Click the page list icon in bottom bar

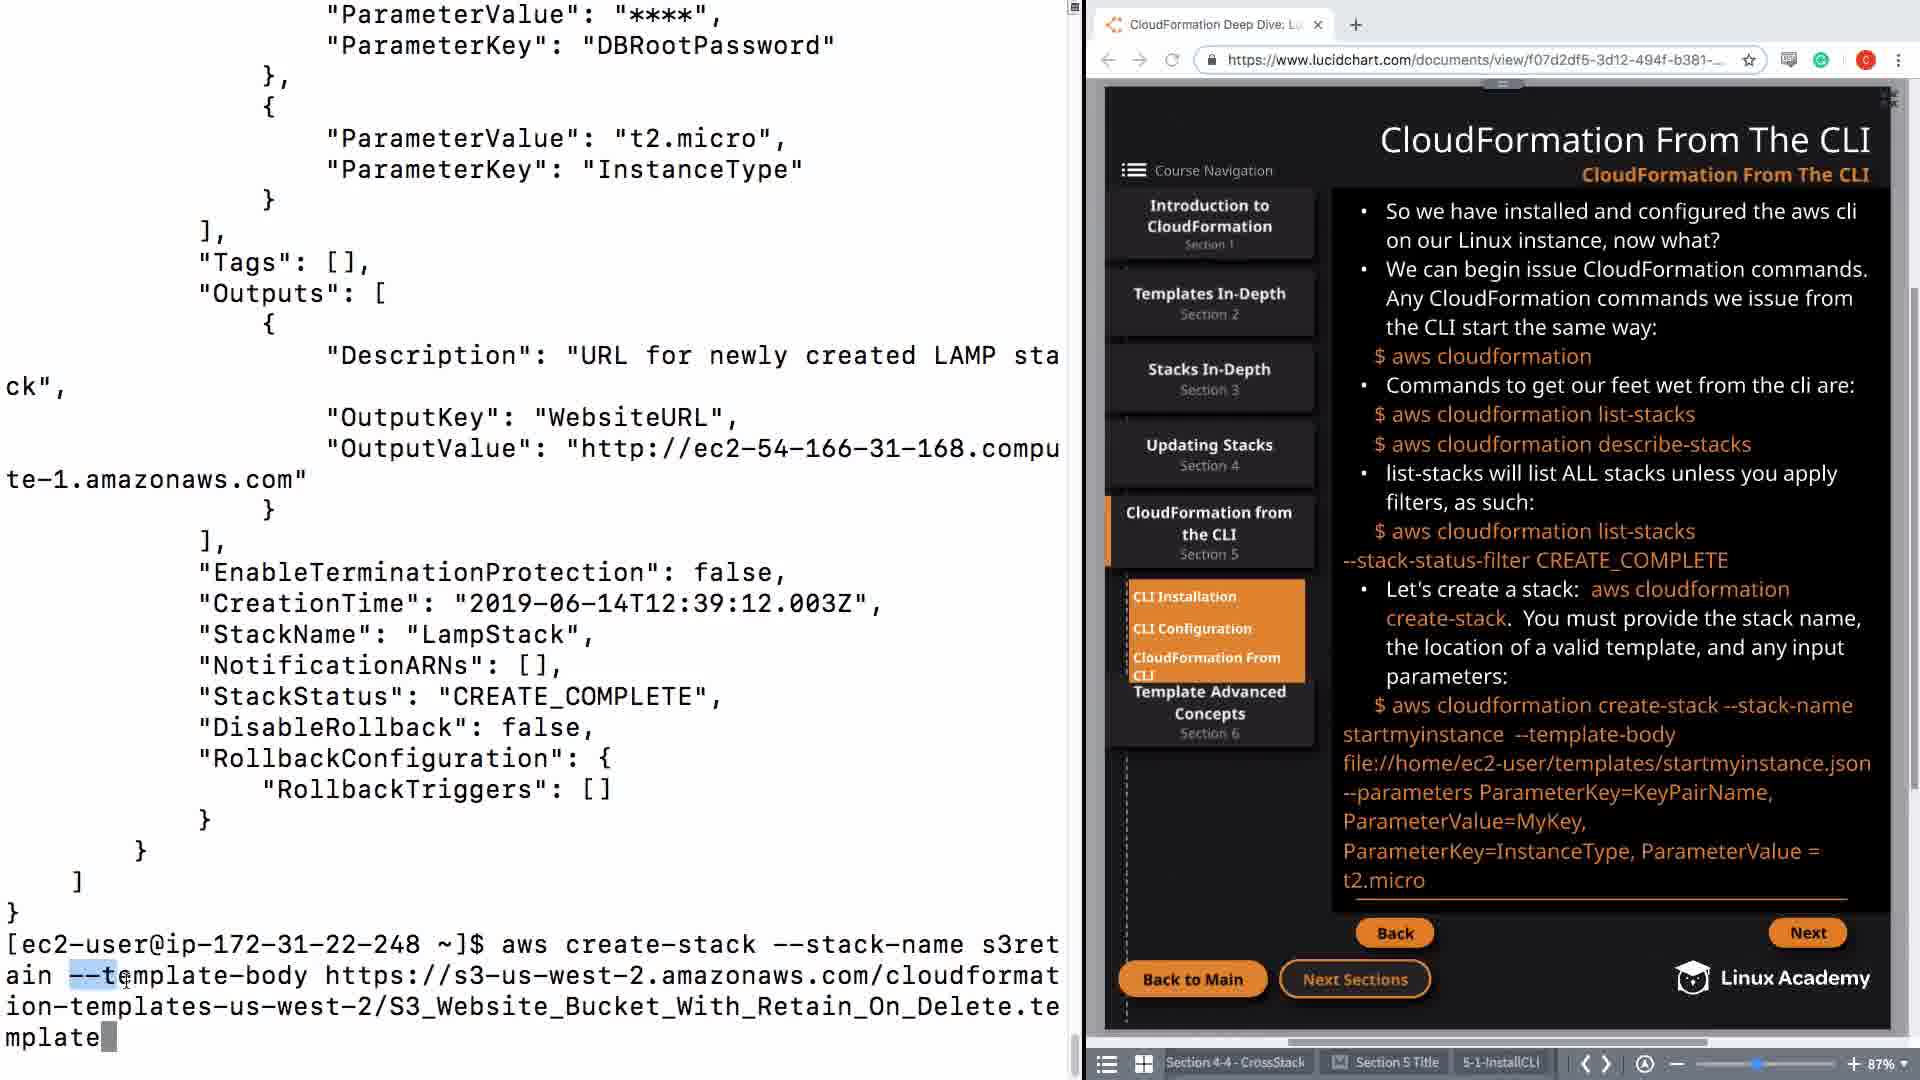[x=1106, y=1064]
